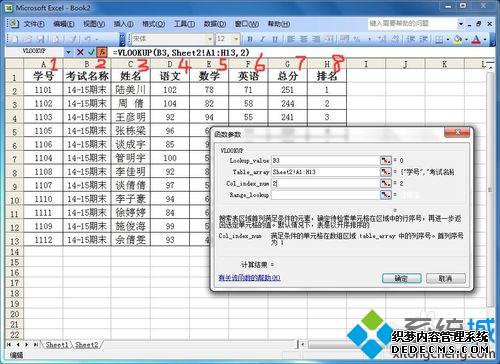Open the Fill Color dropdown arrow
This screenshot has width=500, height=364.
(x=466, y=39)
